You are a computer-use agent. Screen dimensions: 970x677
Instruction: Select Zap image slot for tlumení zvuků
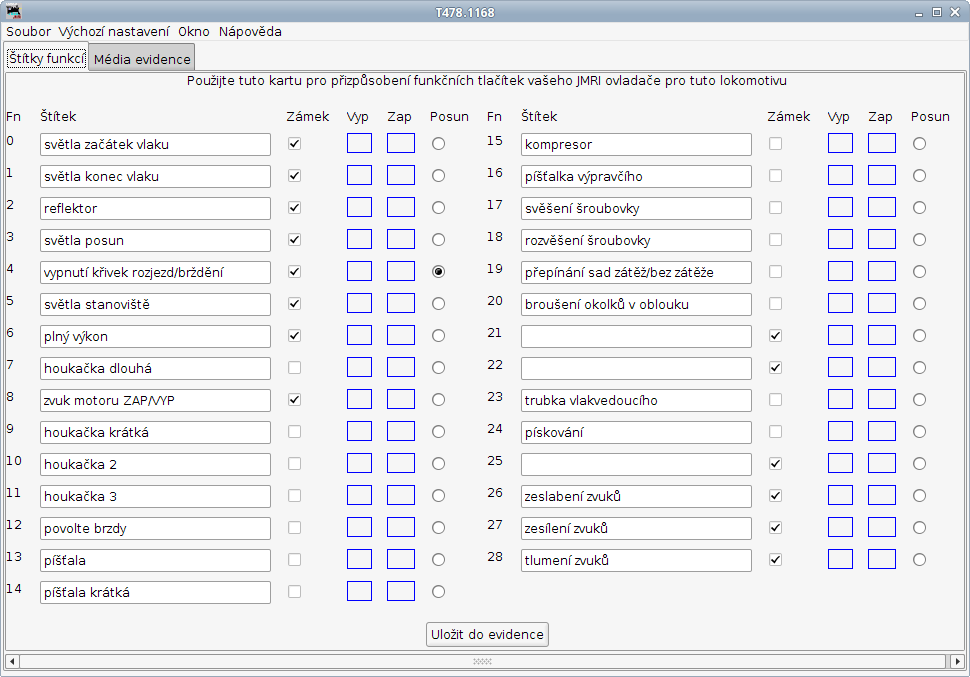(x=882, y=559)
